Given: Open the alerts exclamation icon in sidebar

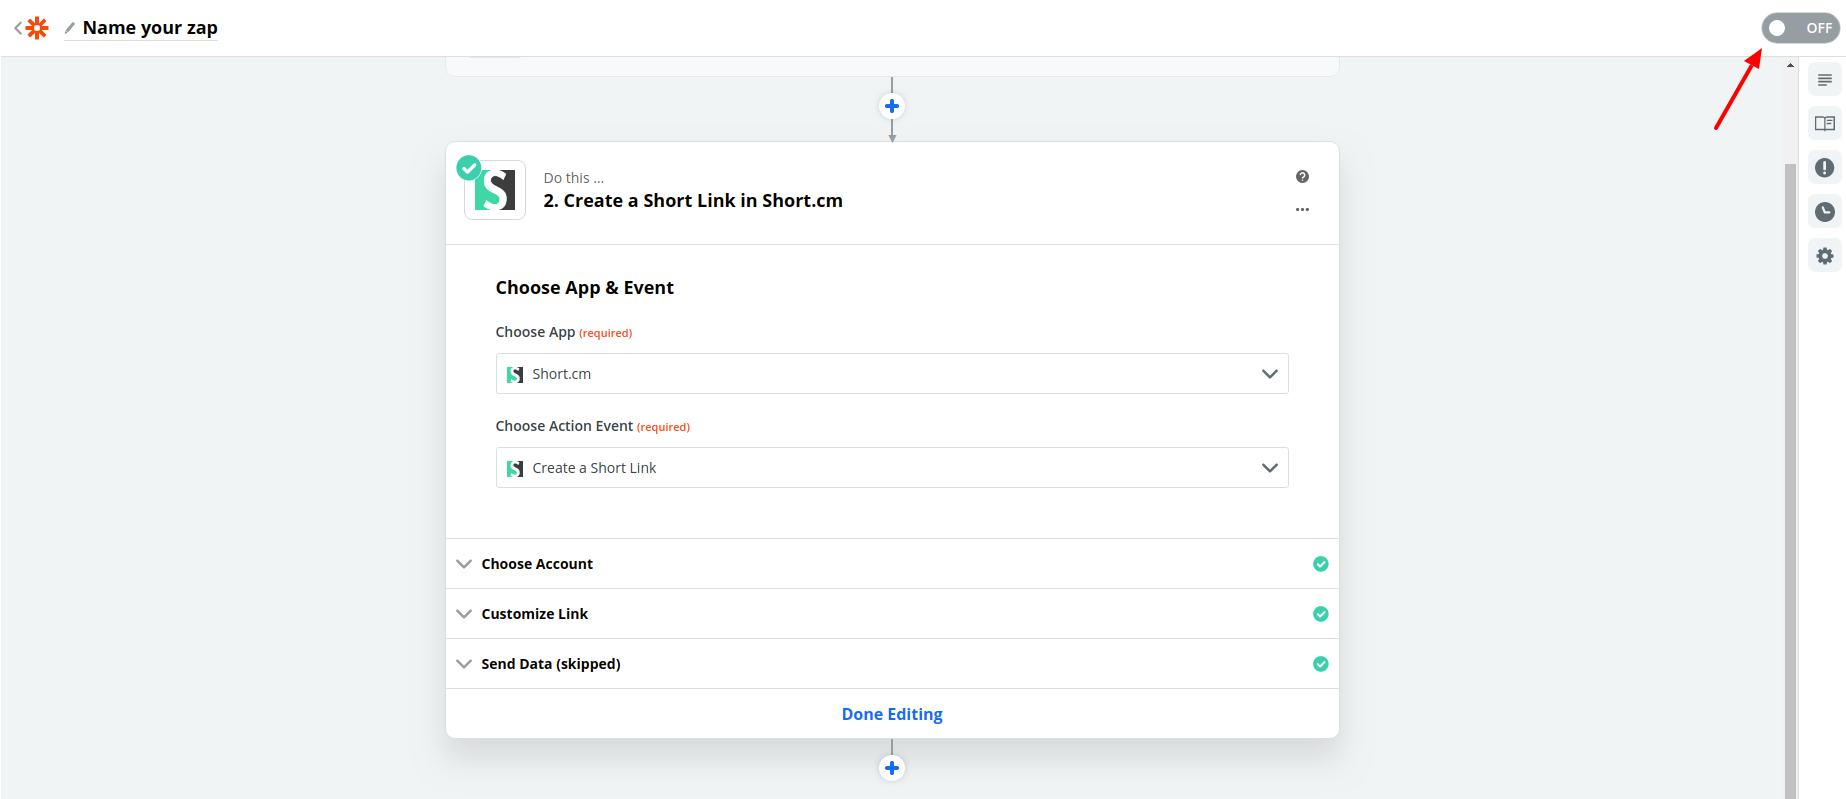Looking at the screenshot, I should pyautogui.click(x=1825, y=168).
